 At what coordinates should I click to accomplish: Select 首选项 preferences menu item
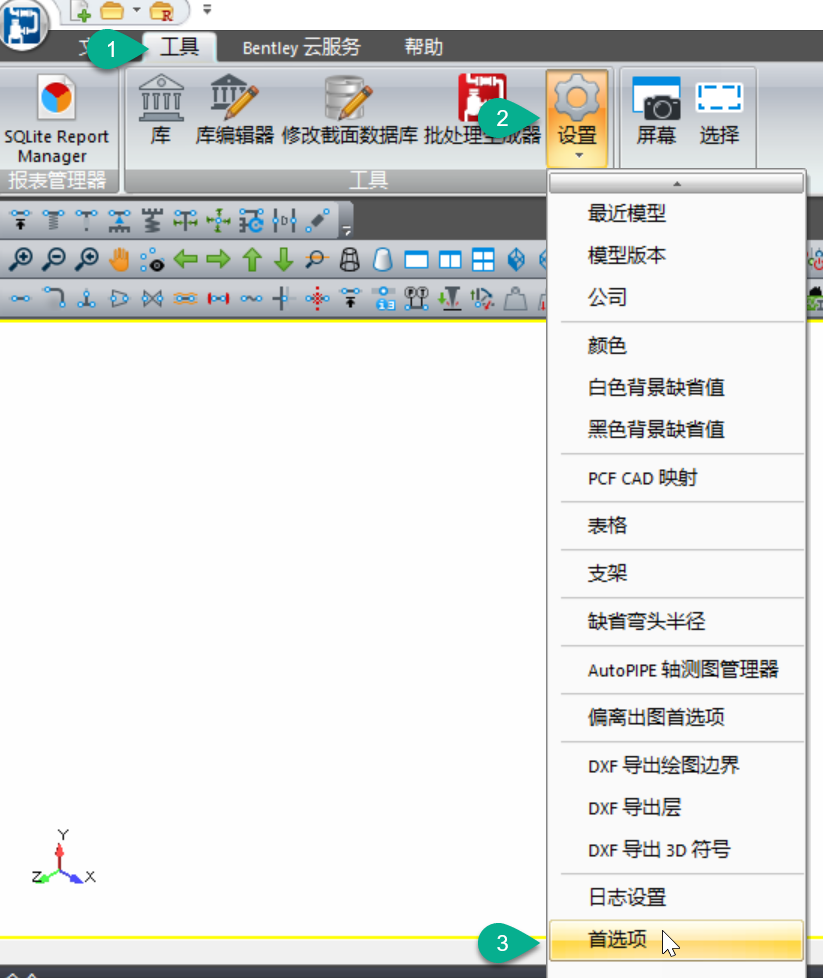pyautogui.click(x=676, y=940)
